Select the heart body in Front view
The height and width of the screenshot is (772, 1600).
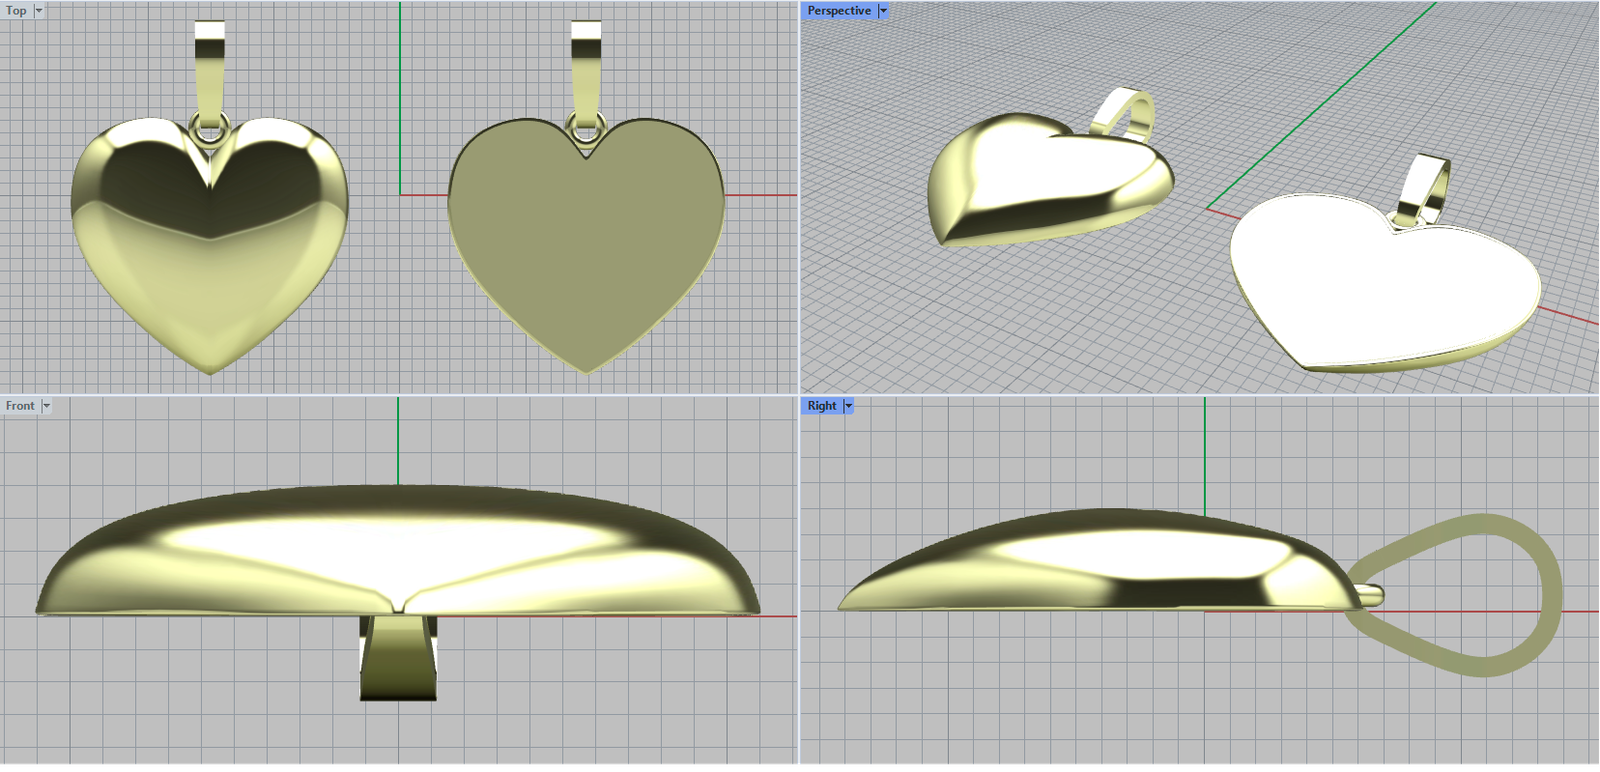(400, 550)
